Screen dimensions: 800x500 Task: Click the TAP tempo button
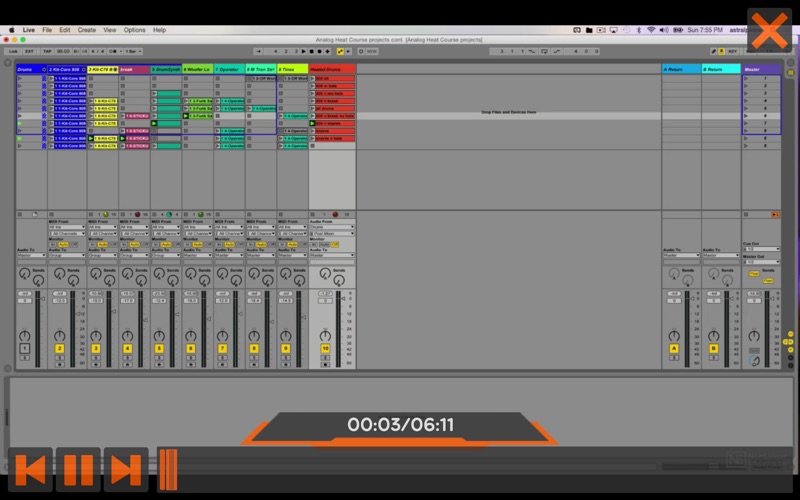point(47,52)
